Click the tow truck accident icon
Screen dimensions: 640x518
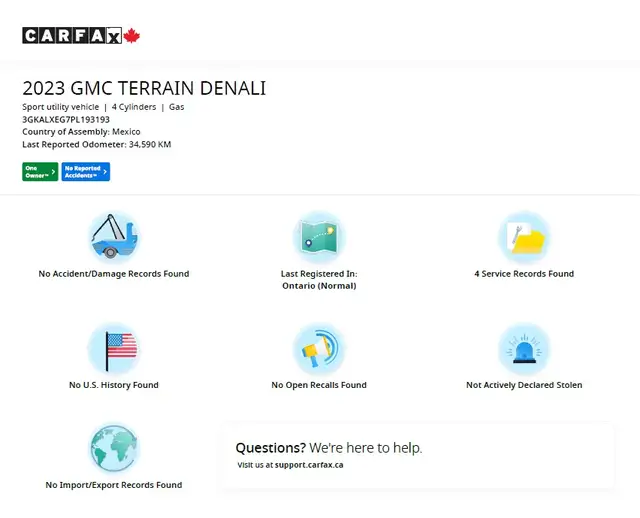pos(113,236)
